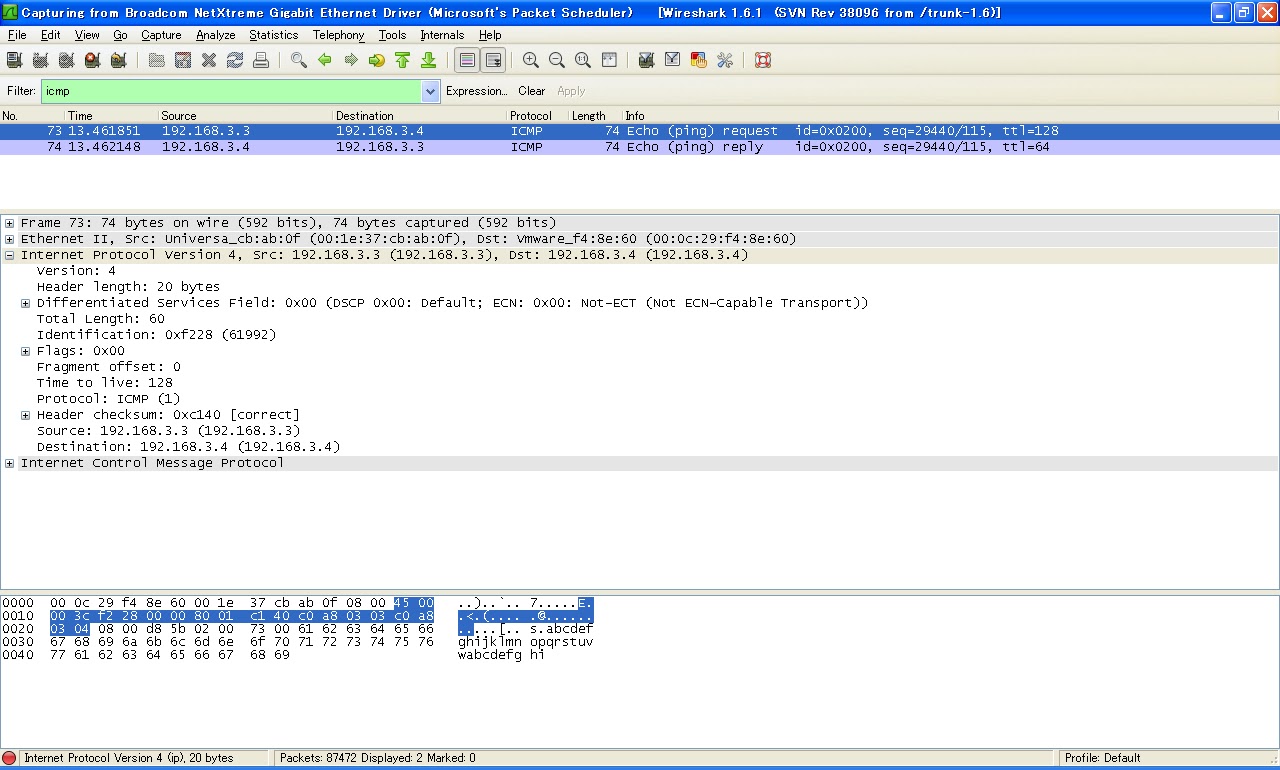Viewport: 1280px width, 770px height.
Task: Reset zoom to normal size
Action: tap(583, 60)
